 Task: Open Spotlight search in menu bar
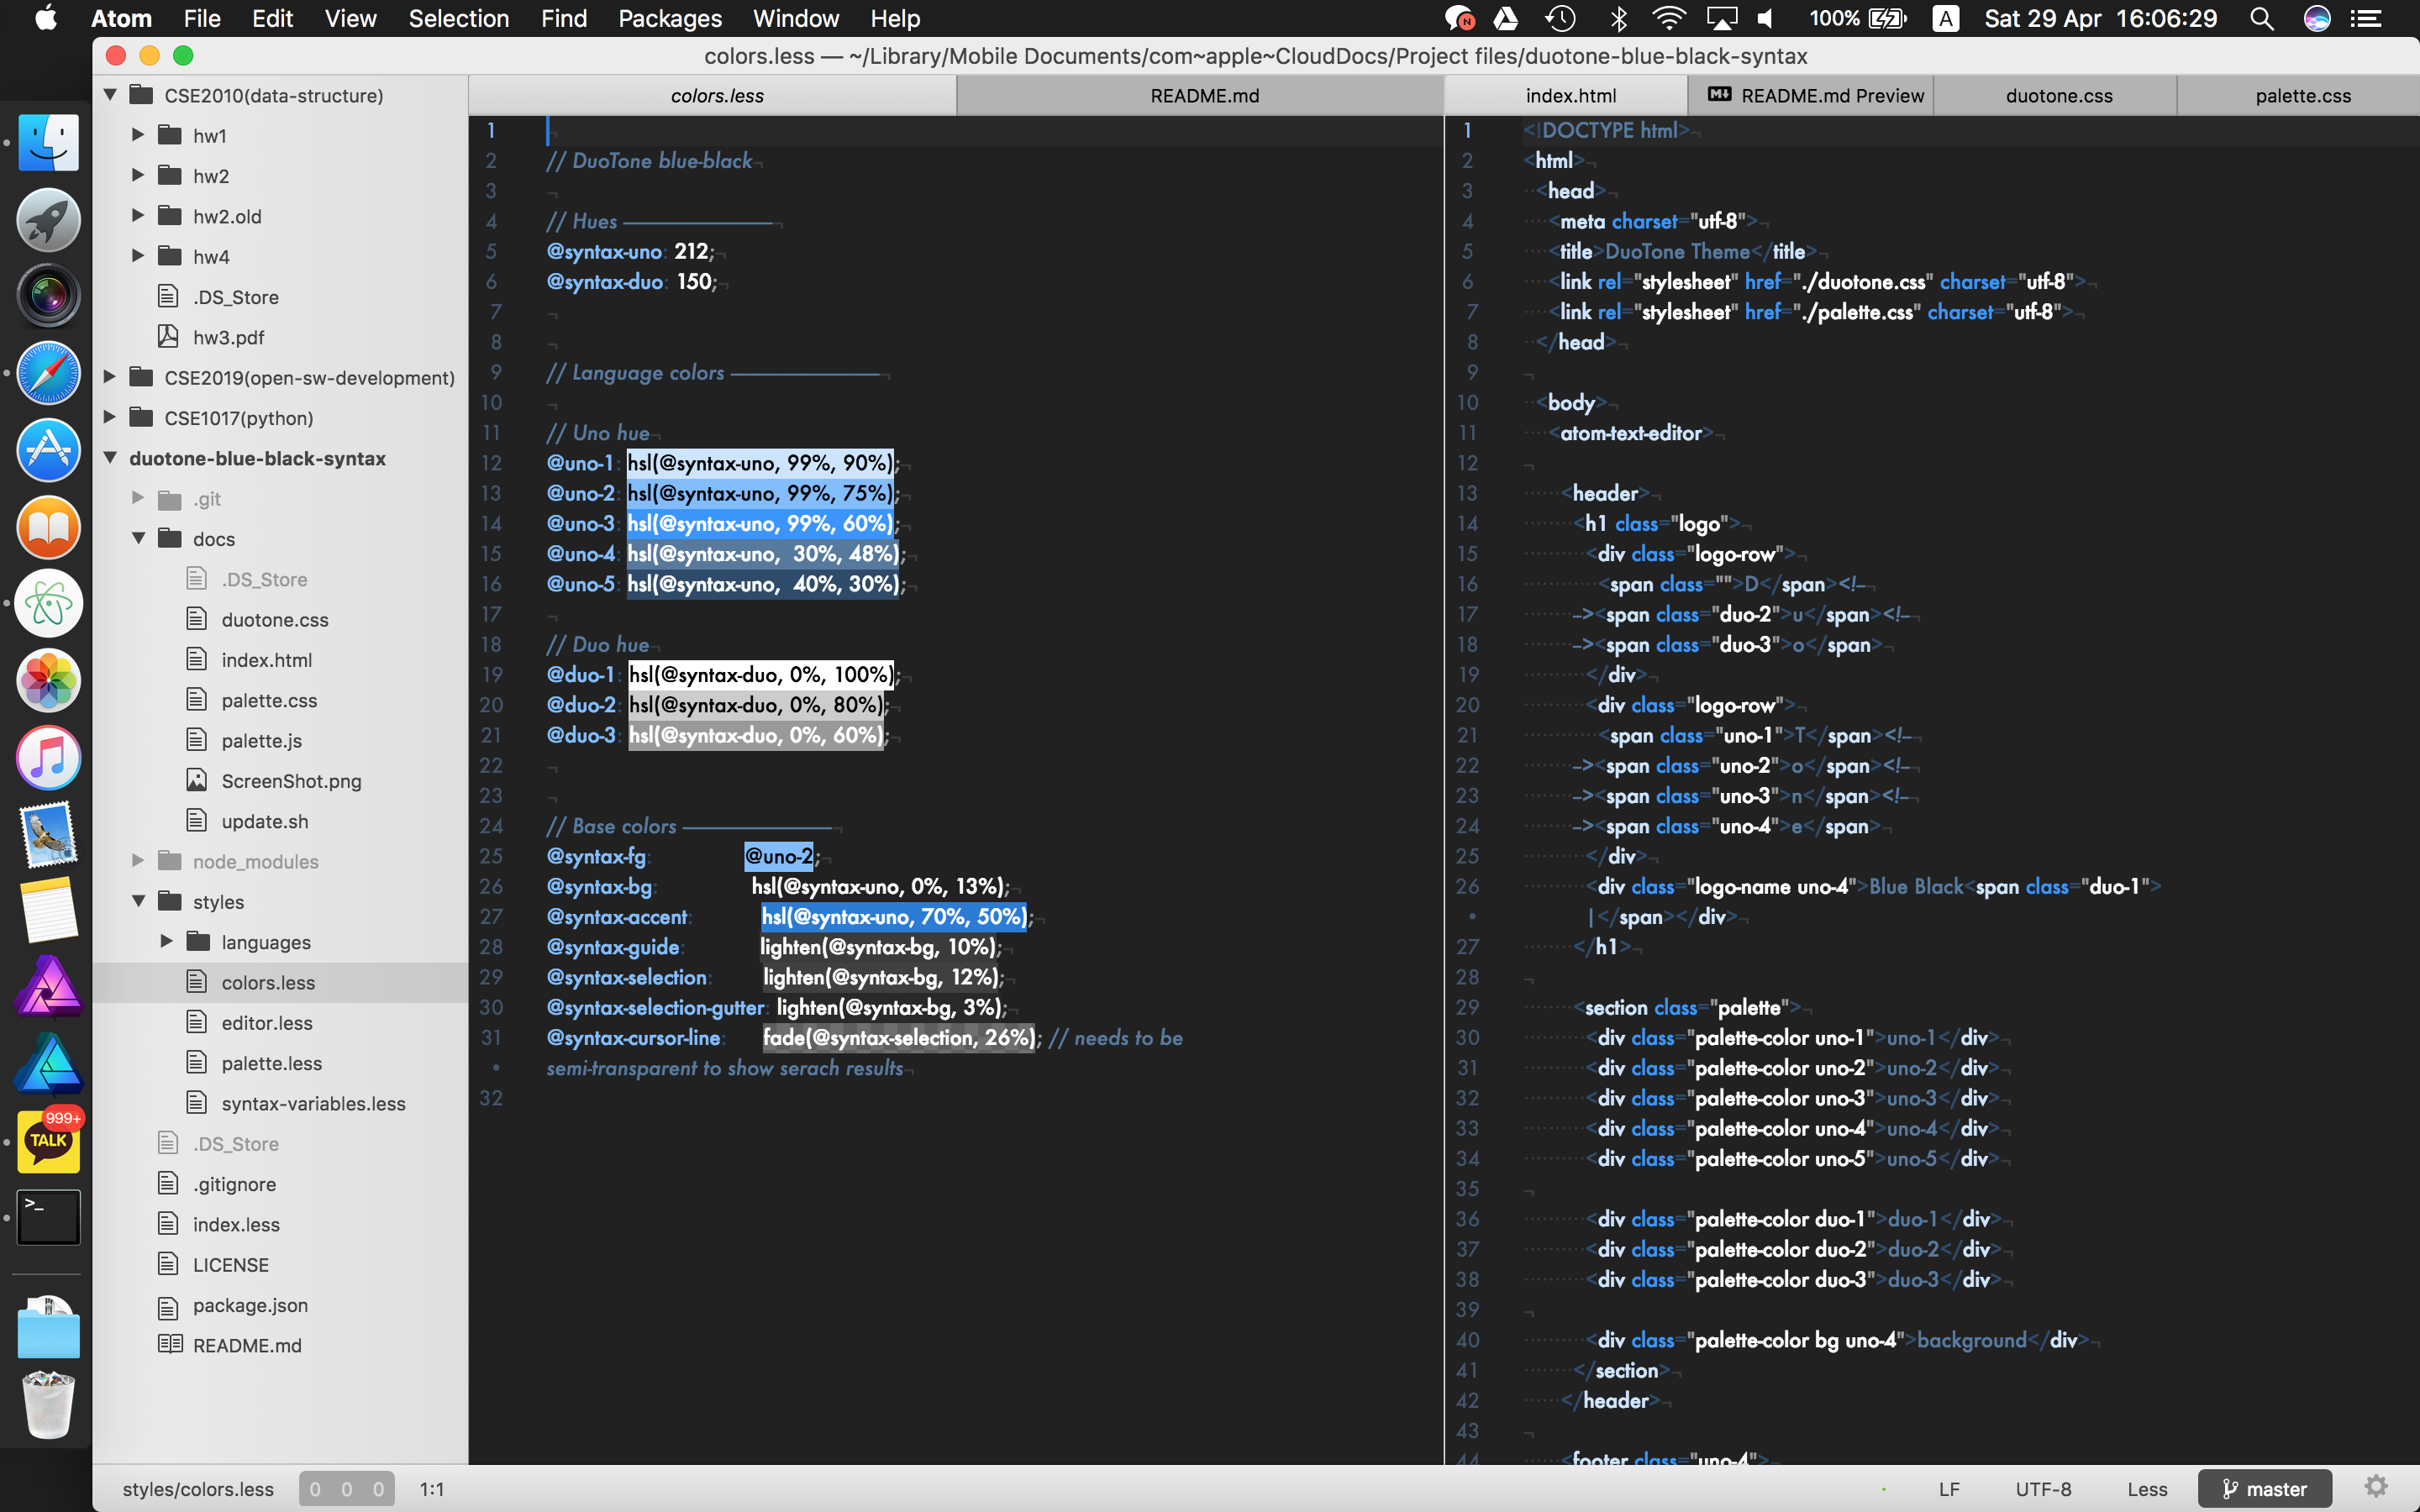(2261, 18)
